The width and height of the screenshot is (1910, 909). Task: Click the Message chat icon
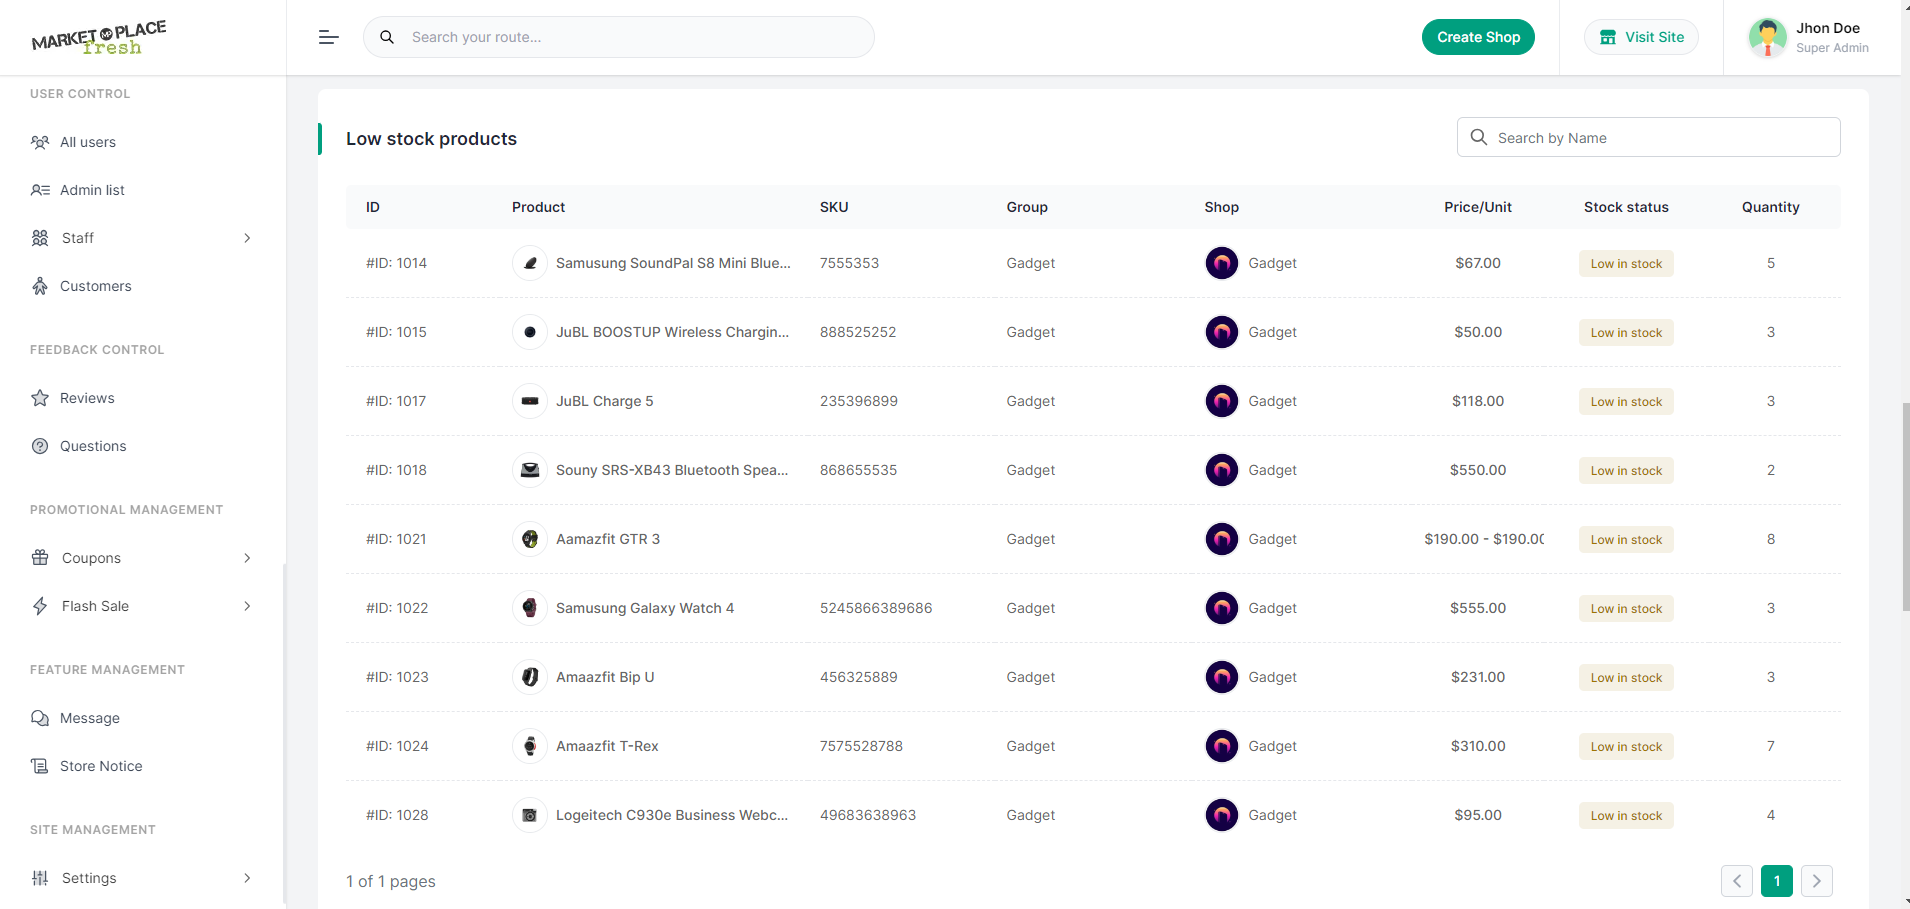(40, 718)
